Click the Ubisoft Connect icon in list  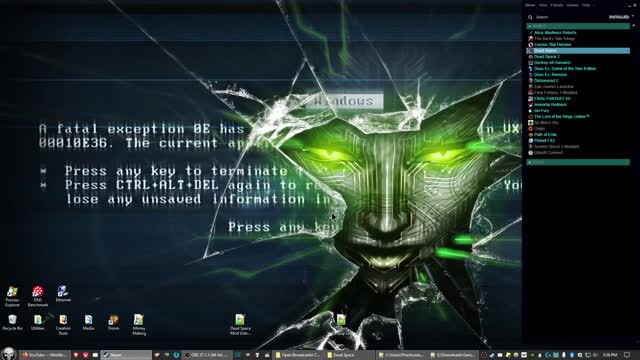pyautogui.click(x=531, y=152)
